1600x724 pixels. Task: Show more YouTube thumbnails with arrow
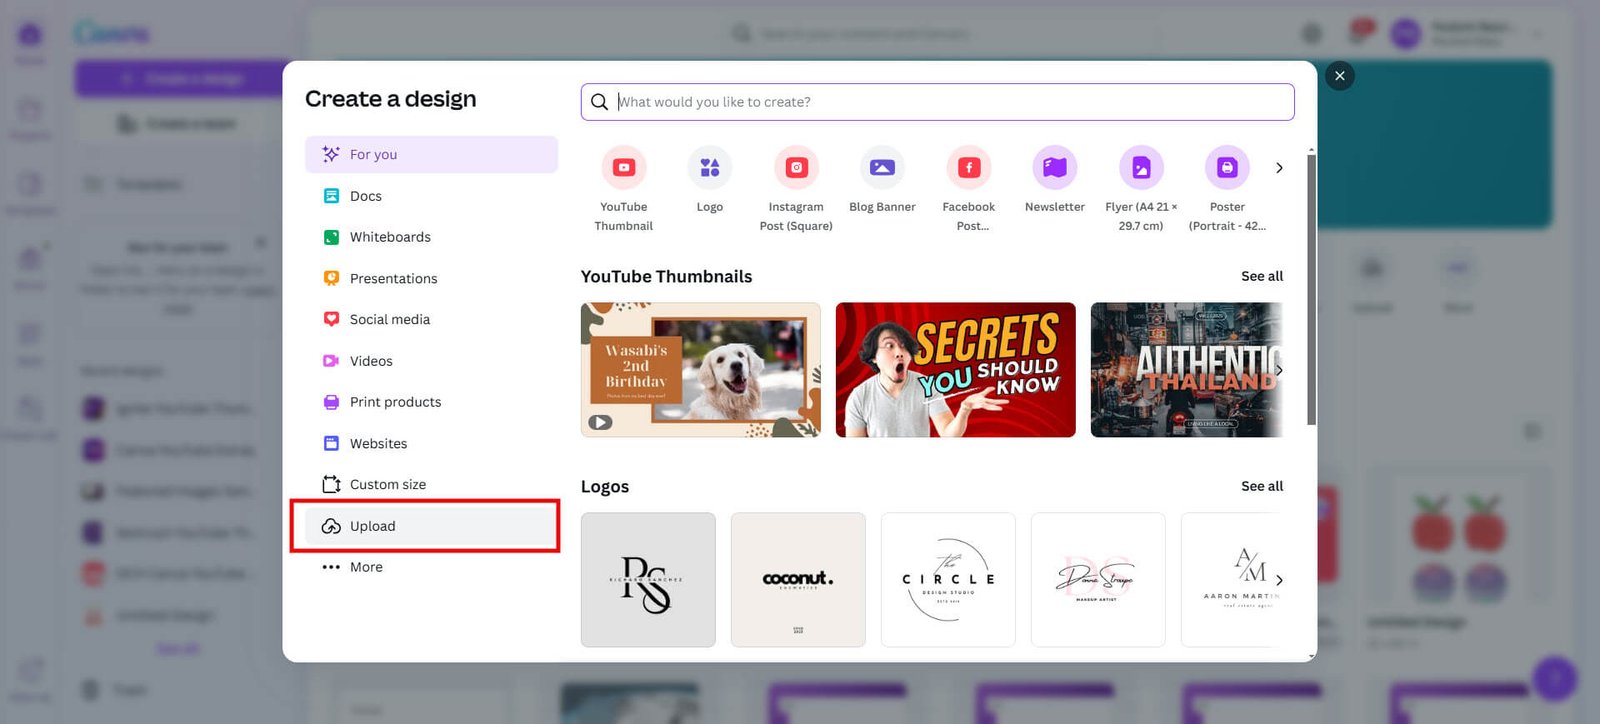click(x=1279, y=370)
